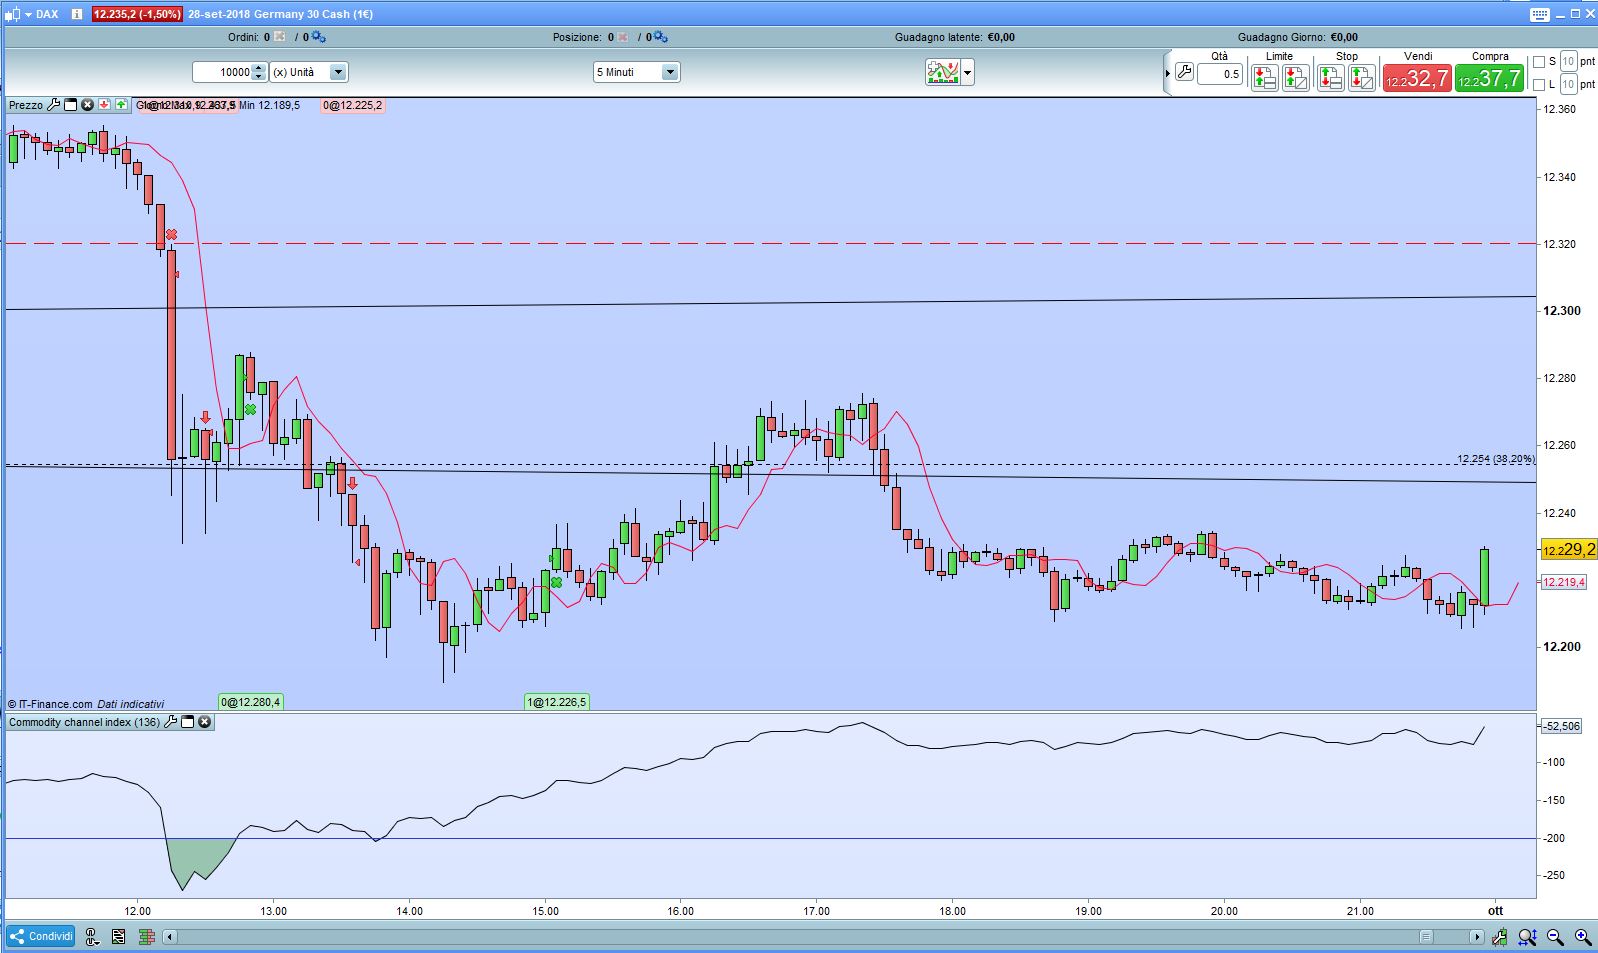
Task: Click the red X trade marker near 12.320
Action: click(x=171, y=234)
